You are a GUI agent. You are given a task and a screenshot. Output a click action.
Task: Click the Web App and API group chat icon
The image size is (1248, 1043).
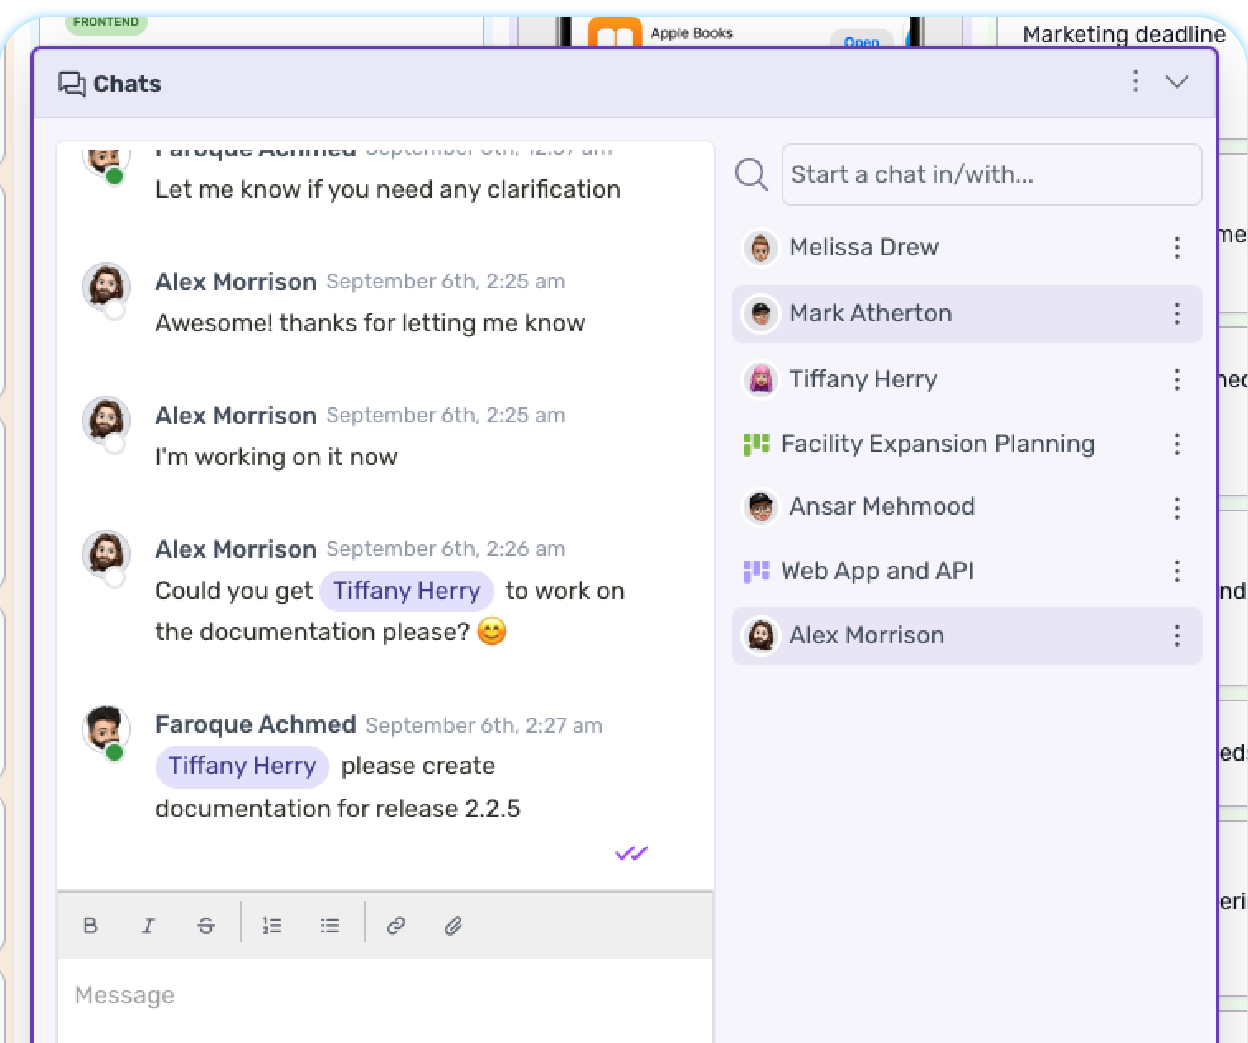click(x=755, y=570)
